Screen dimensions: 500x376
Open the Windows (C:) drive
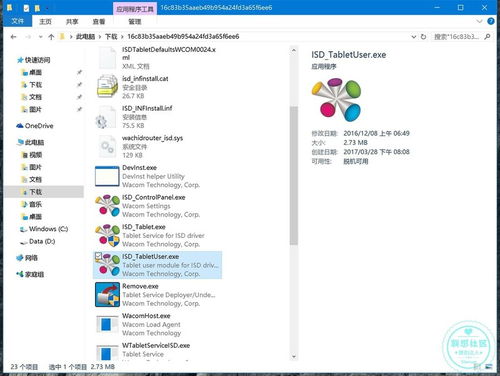pyautogui.click(x=48, y=229)
